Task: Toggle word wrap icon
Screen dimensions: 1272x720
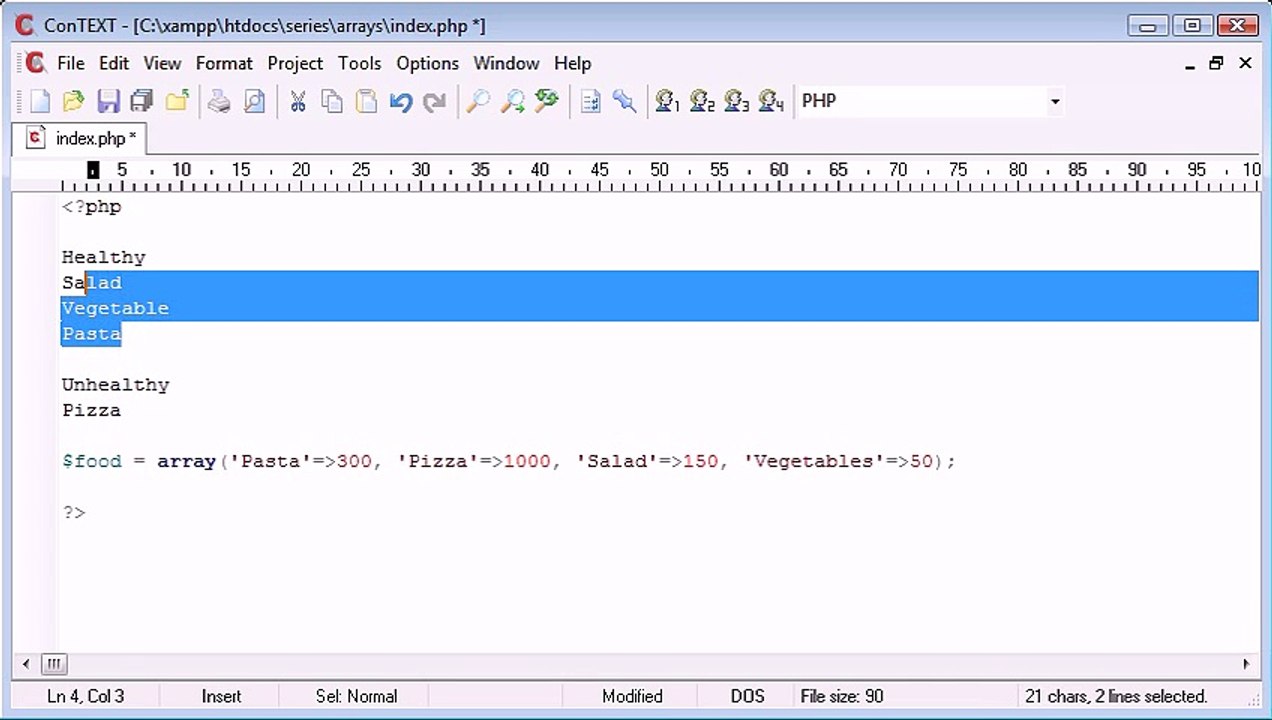Action: click(x=590, y=101)
